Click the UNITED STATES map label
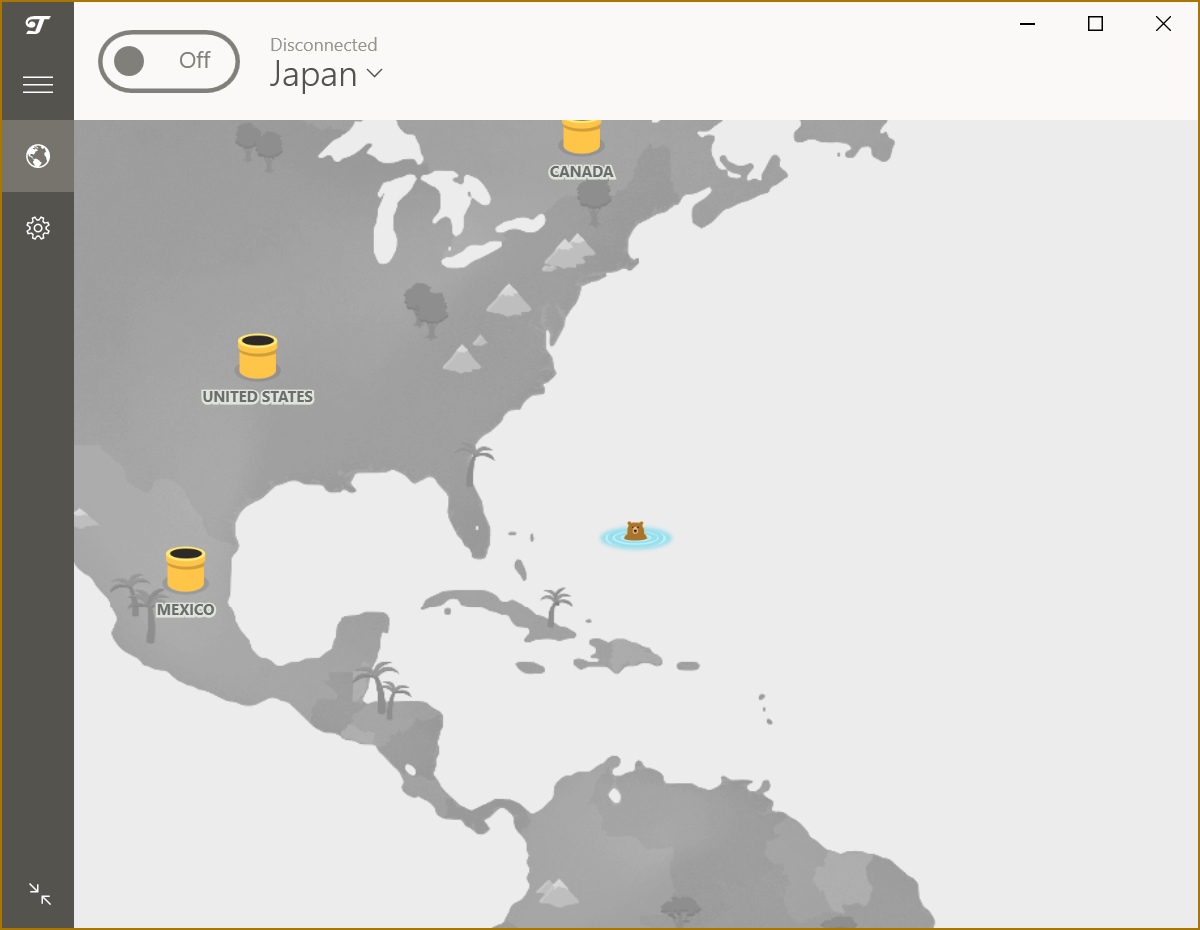The height and width of the screenshot is (930, 1200). (258, 397)
